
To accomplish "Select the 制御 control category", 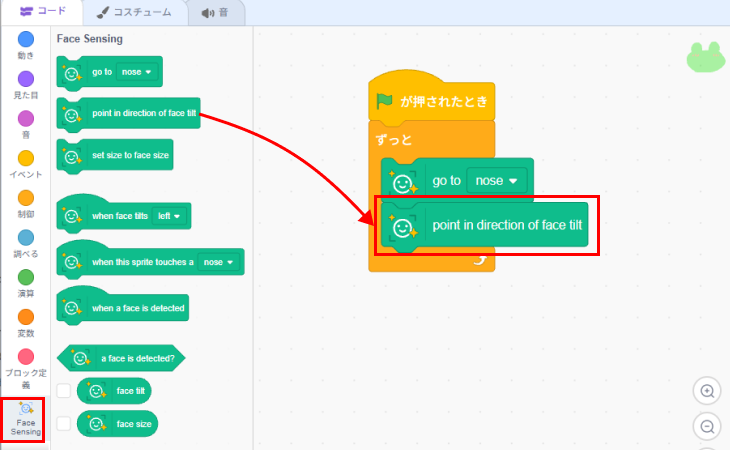I will pos(26,198).
